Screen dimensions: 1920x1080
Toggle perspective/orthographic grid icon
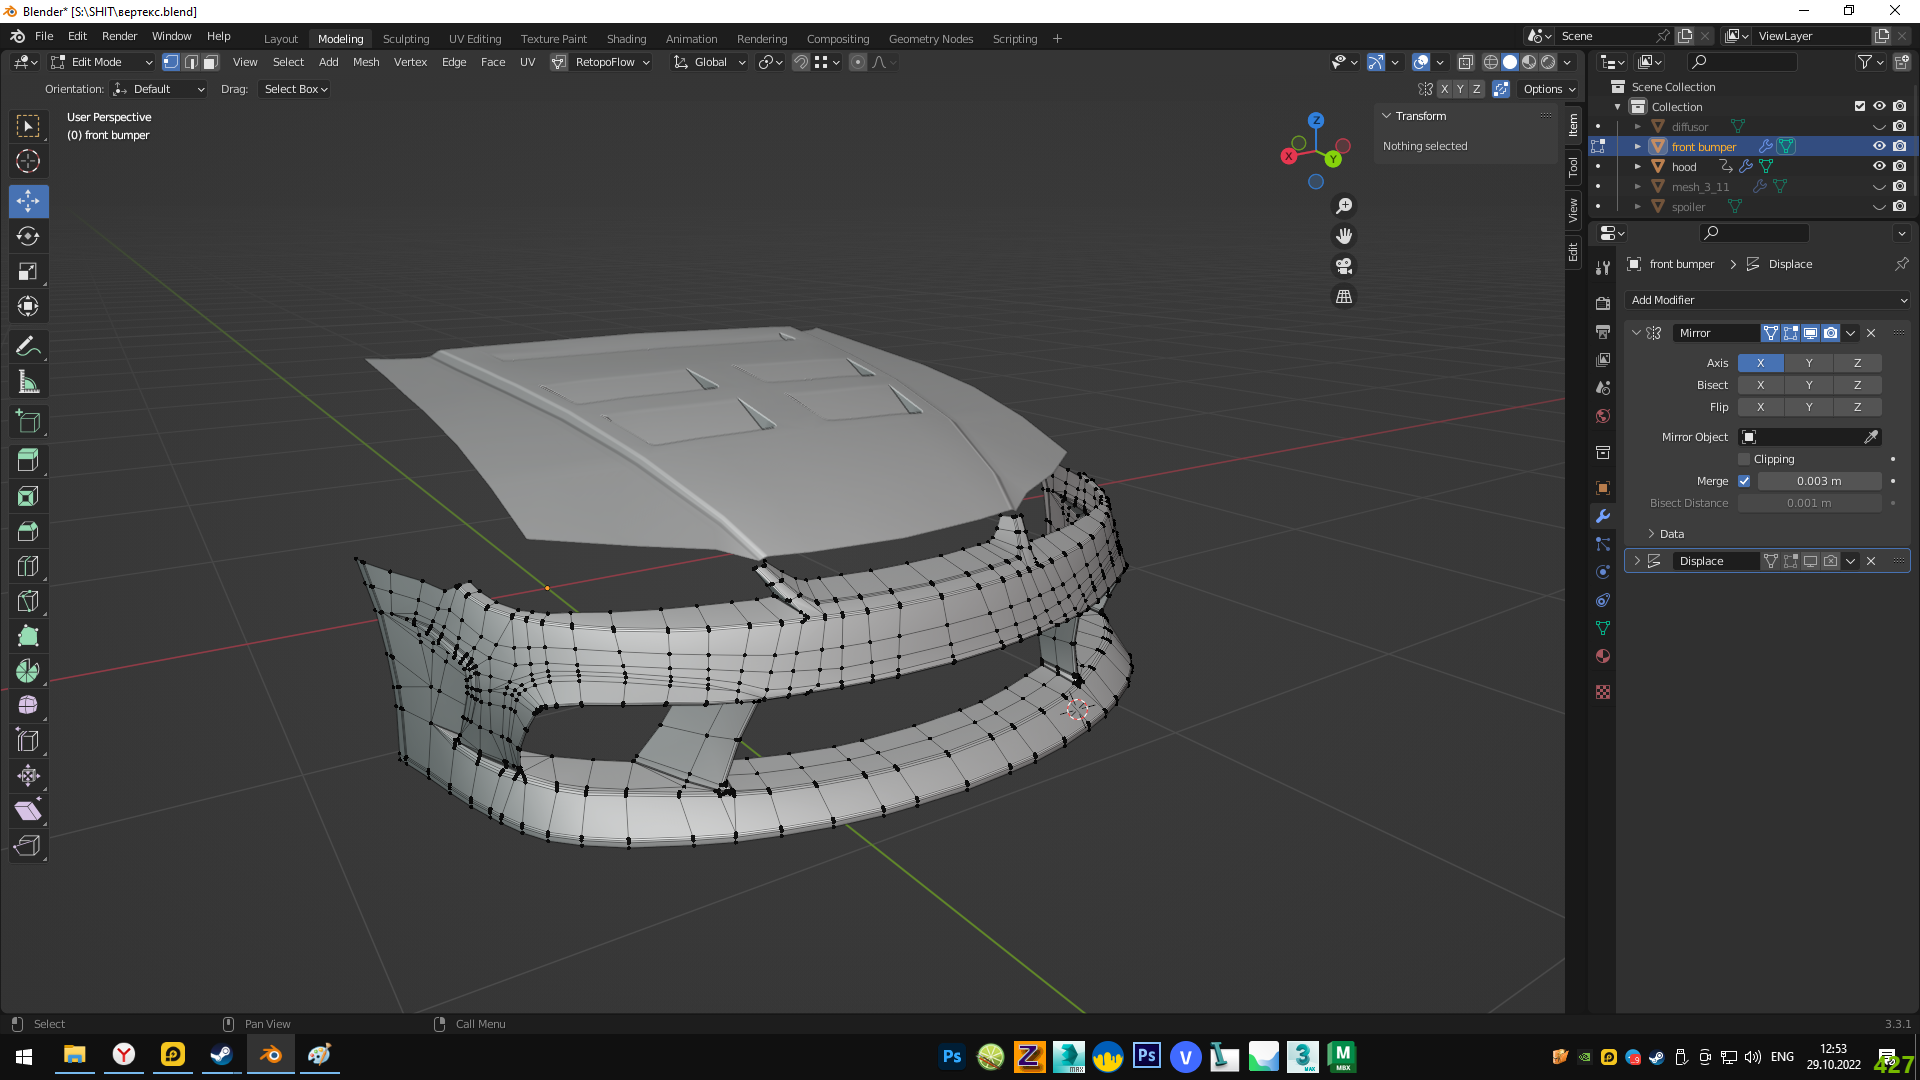tap(1344, 297)
